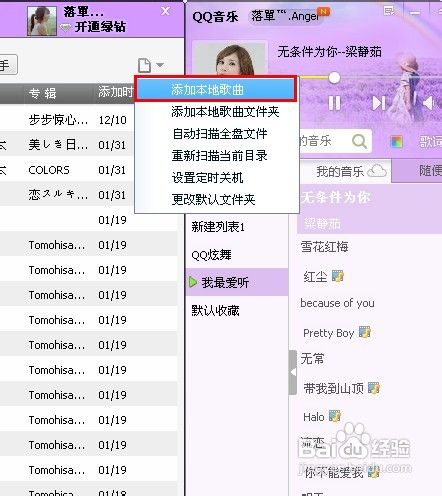Sort by the 专辑 column header
This screenshot has width=442, height=496.
pyautogui.click(x=42, y=93)
